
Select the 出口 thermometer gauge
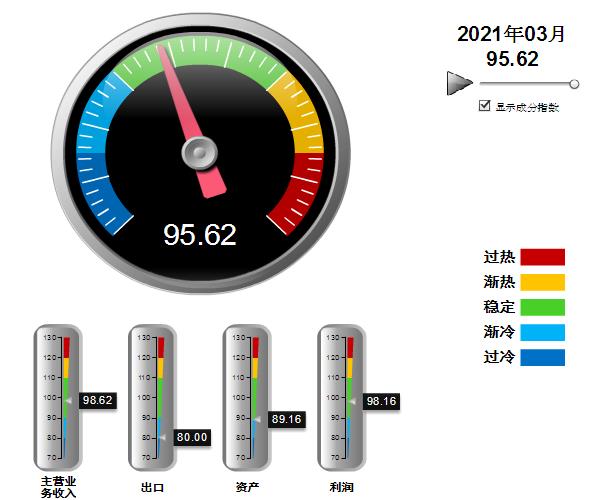[x=152, y=398]
